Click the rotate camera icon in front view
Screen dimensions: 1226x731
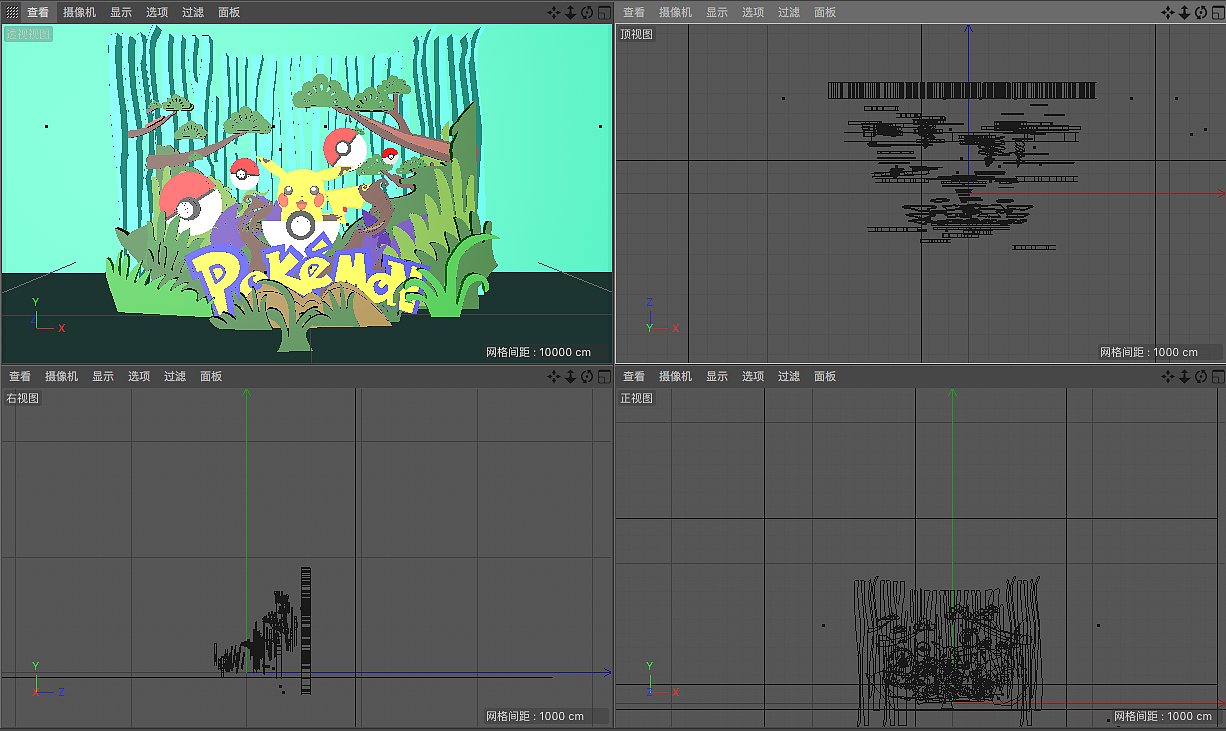tap(1201, 376)
